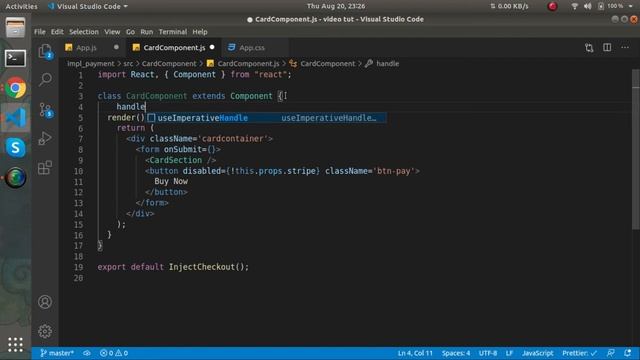Screen dimensions: 640x360
Task: Click Activities in the top bar
Action: pyautogui.click(x=21, y=6)
